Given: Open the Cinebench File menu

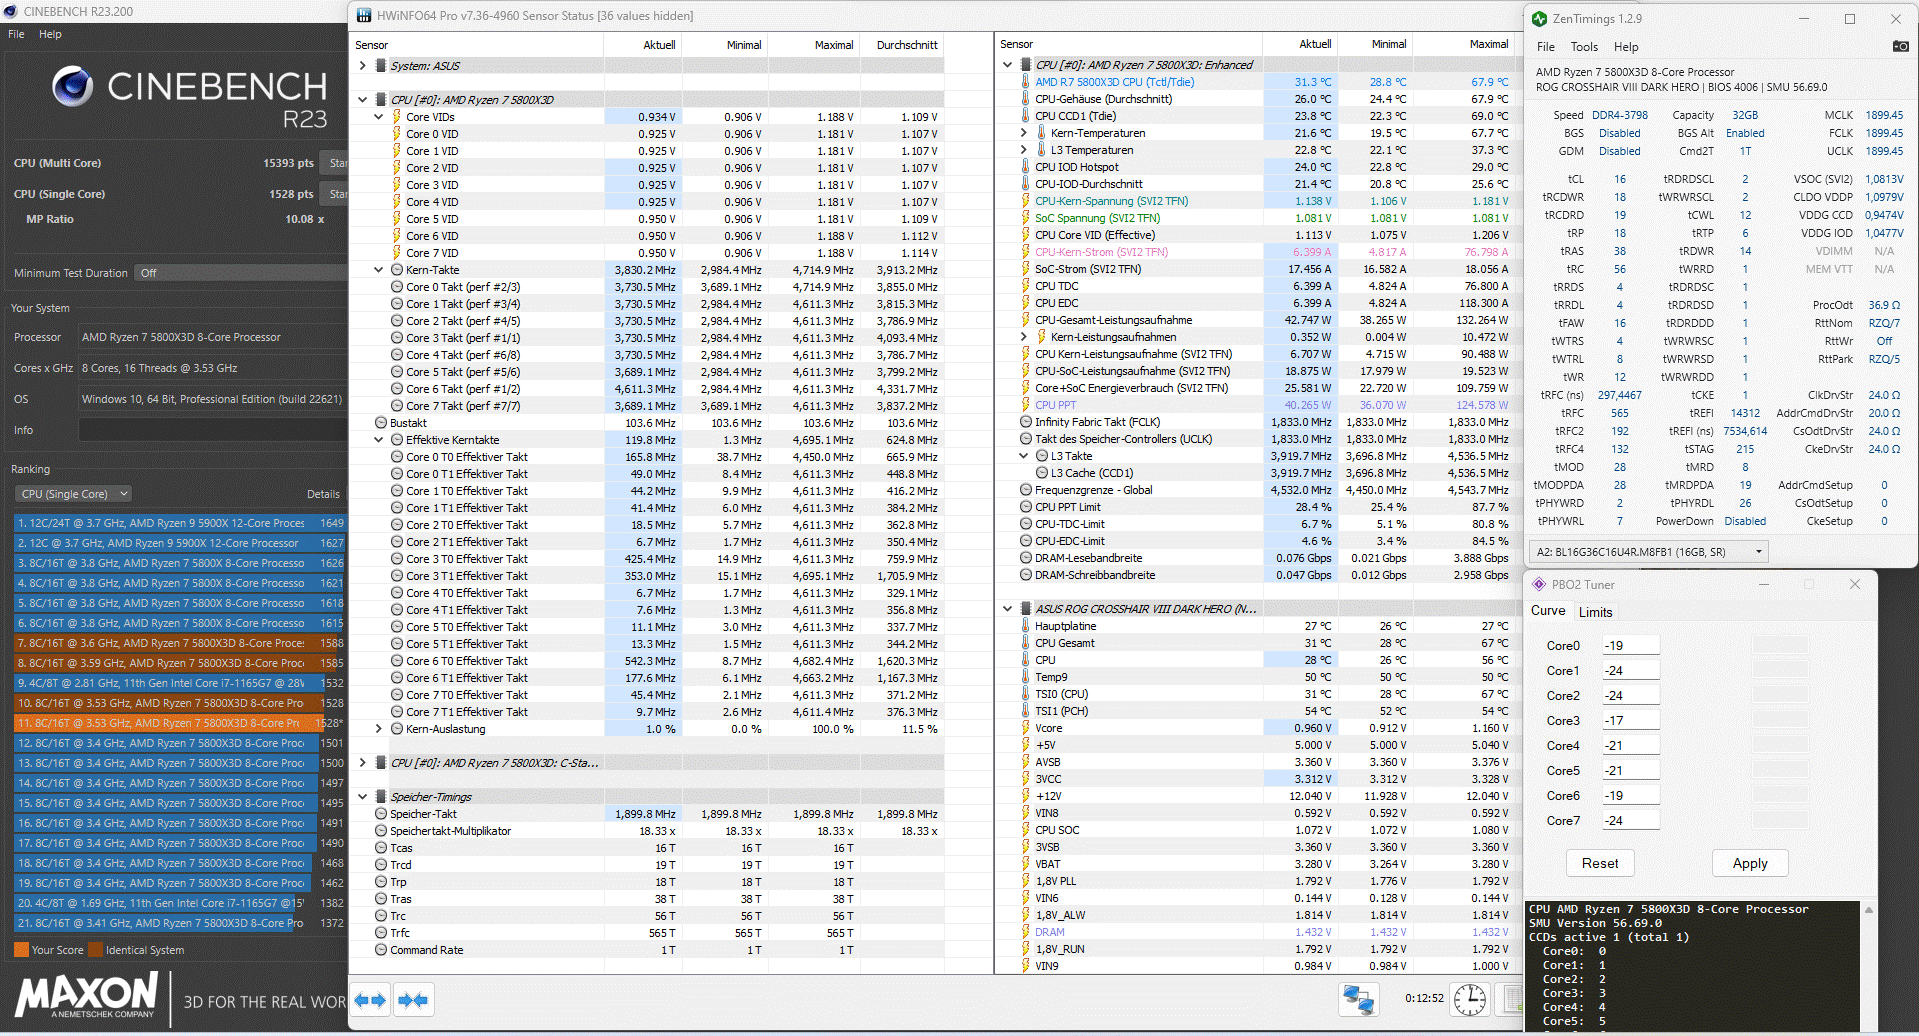Looking at the screenshot, I should 16,34.
